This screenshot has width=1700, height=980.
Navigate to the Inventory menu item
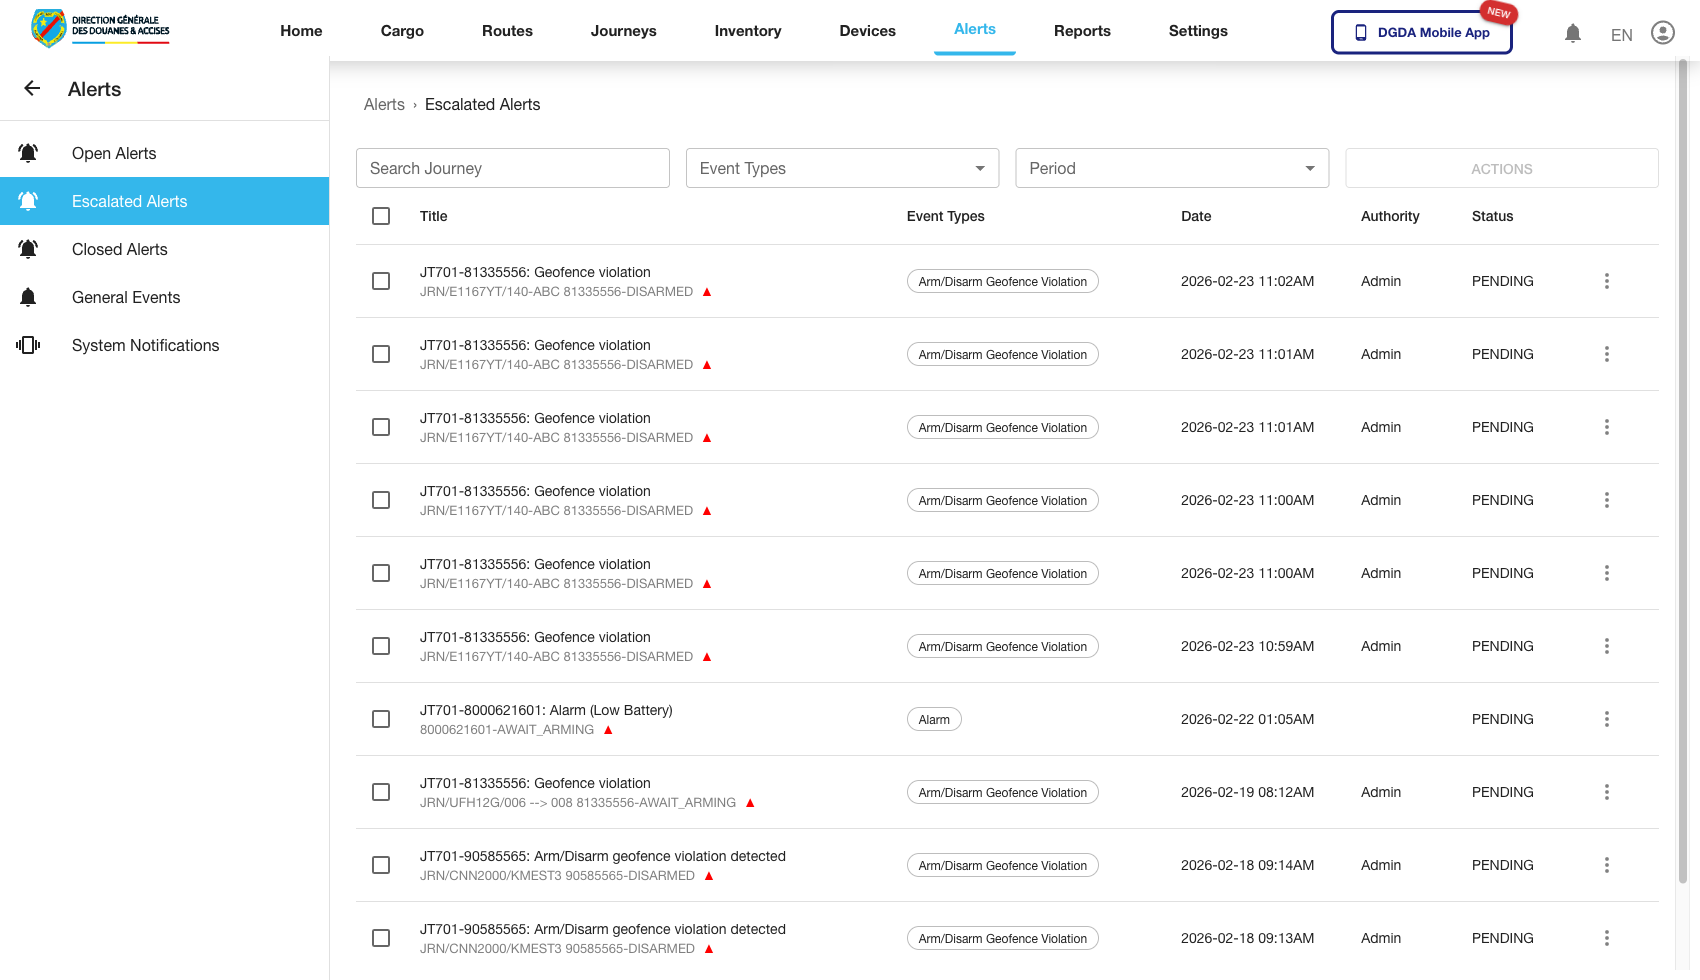pos(747,31)
